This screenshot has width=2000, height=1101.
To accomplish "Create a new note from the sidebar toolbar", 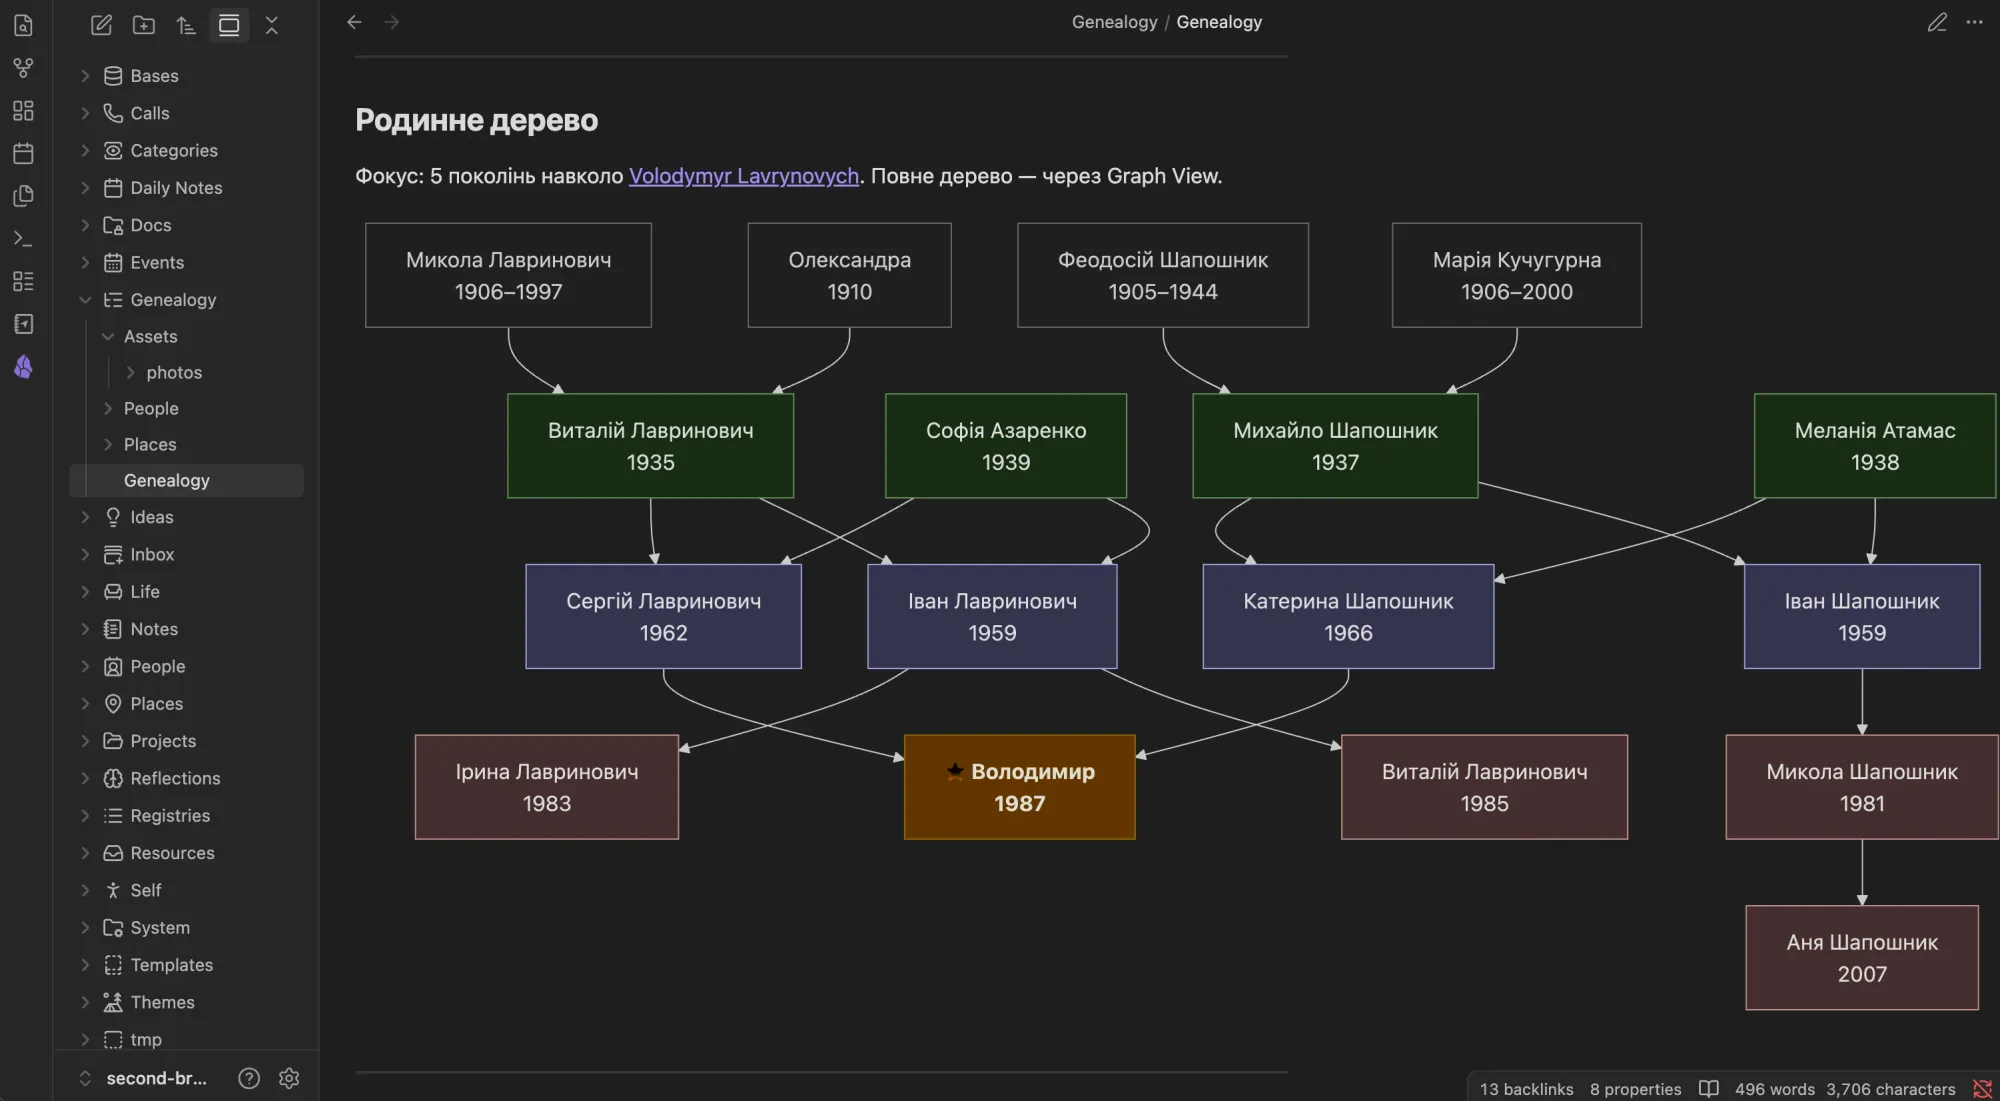I will pos(101,25).
